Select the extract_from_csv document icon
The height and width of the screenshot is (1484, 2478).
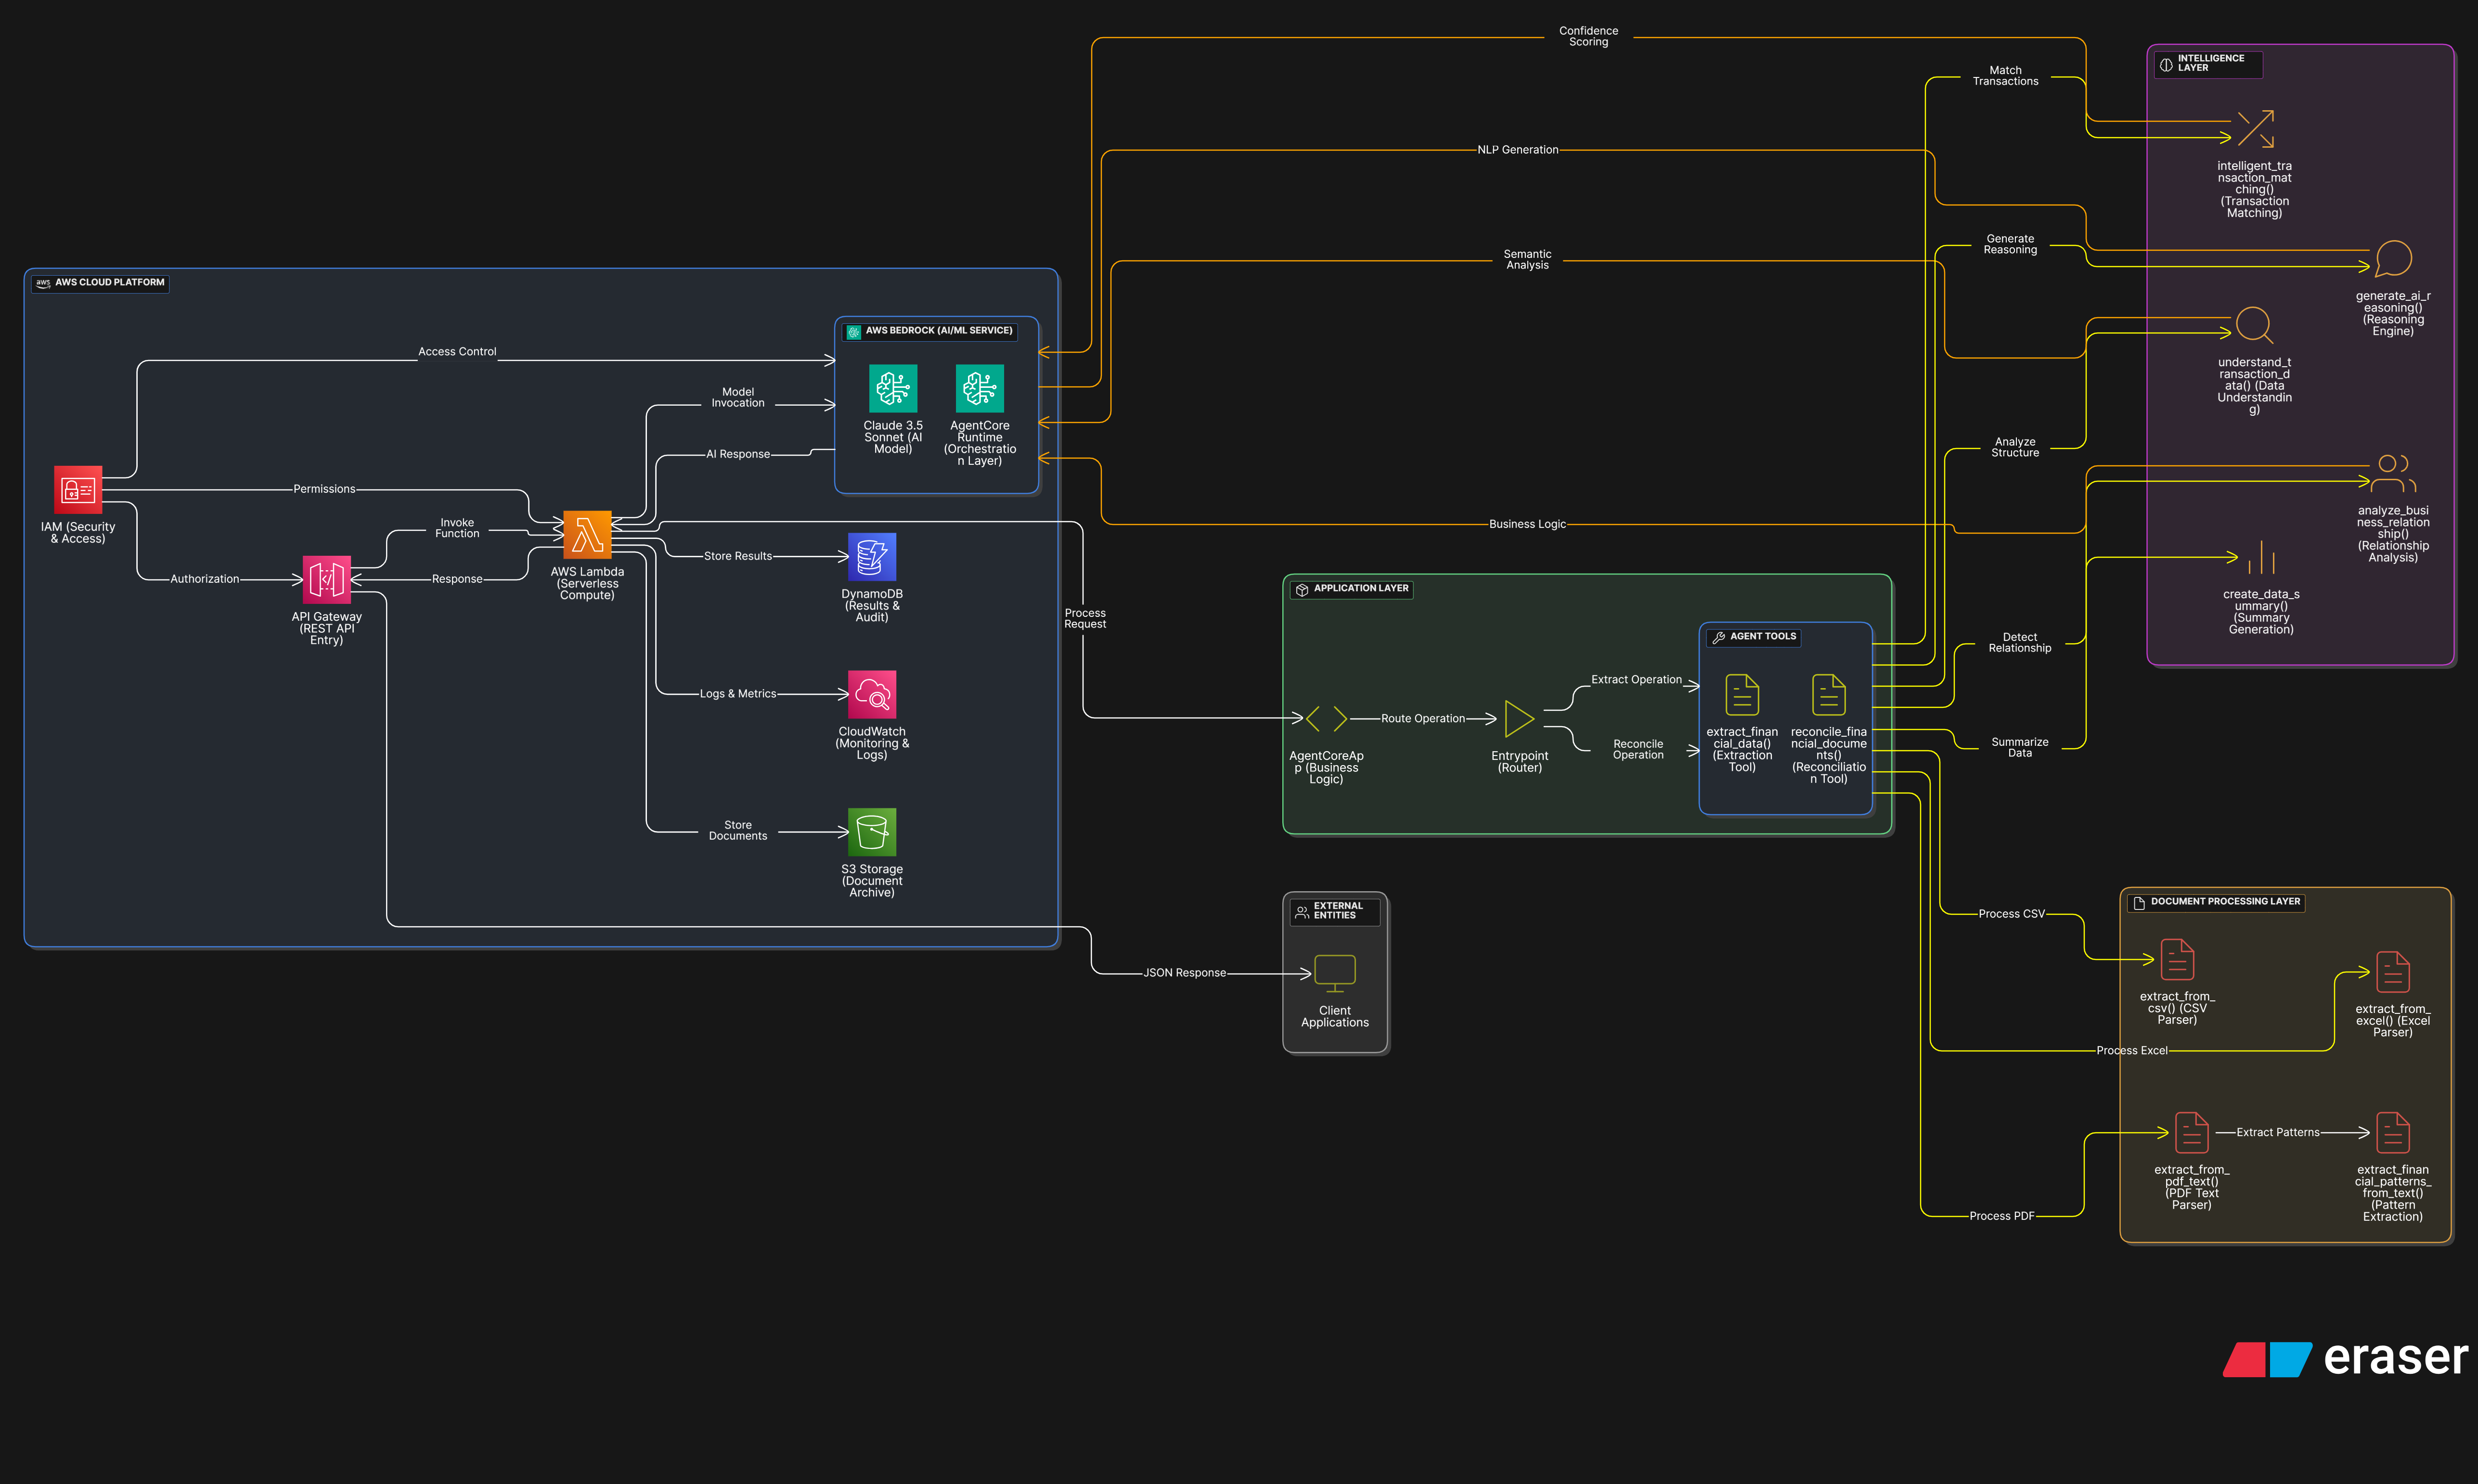2177,960
